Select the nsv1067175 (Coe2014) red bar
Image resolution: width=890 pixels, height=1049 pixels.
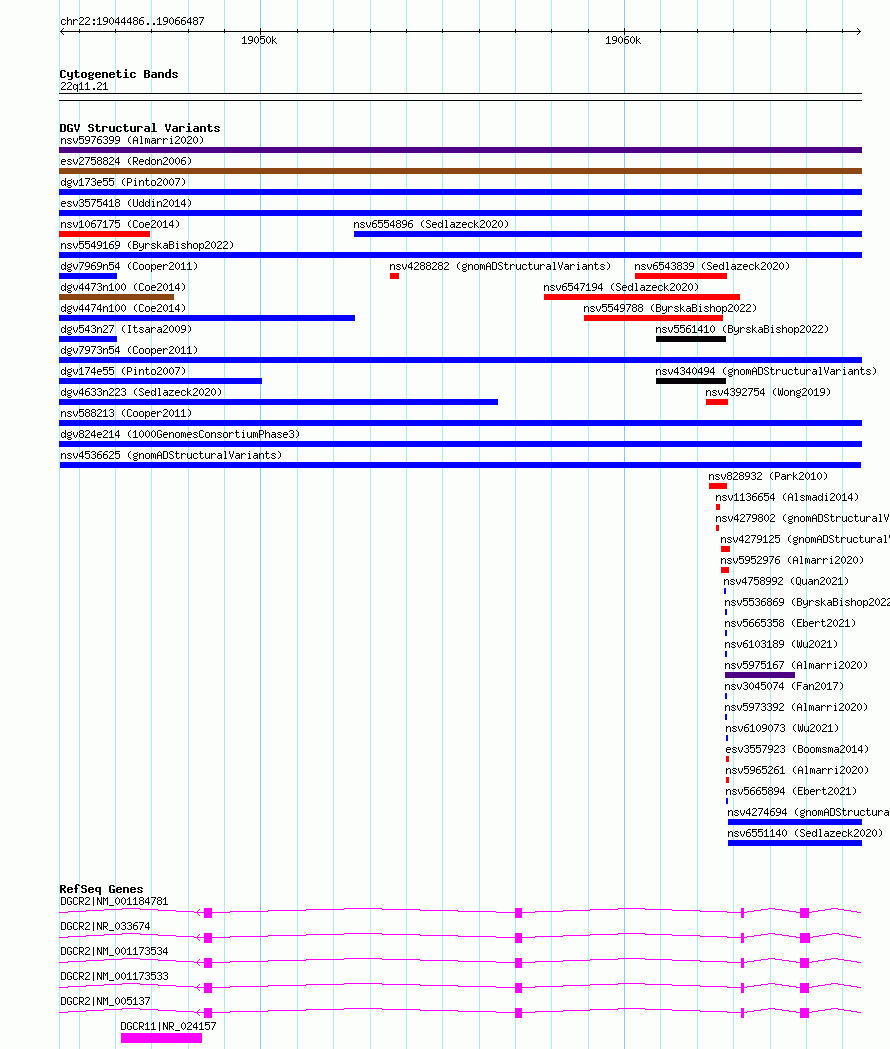coord(104,234)
